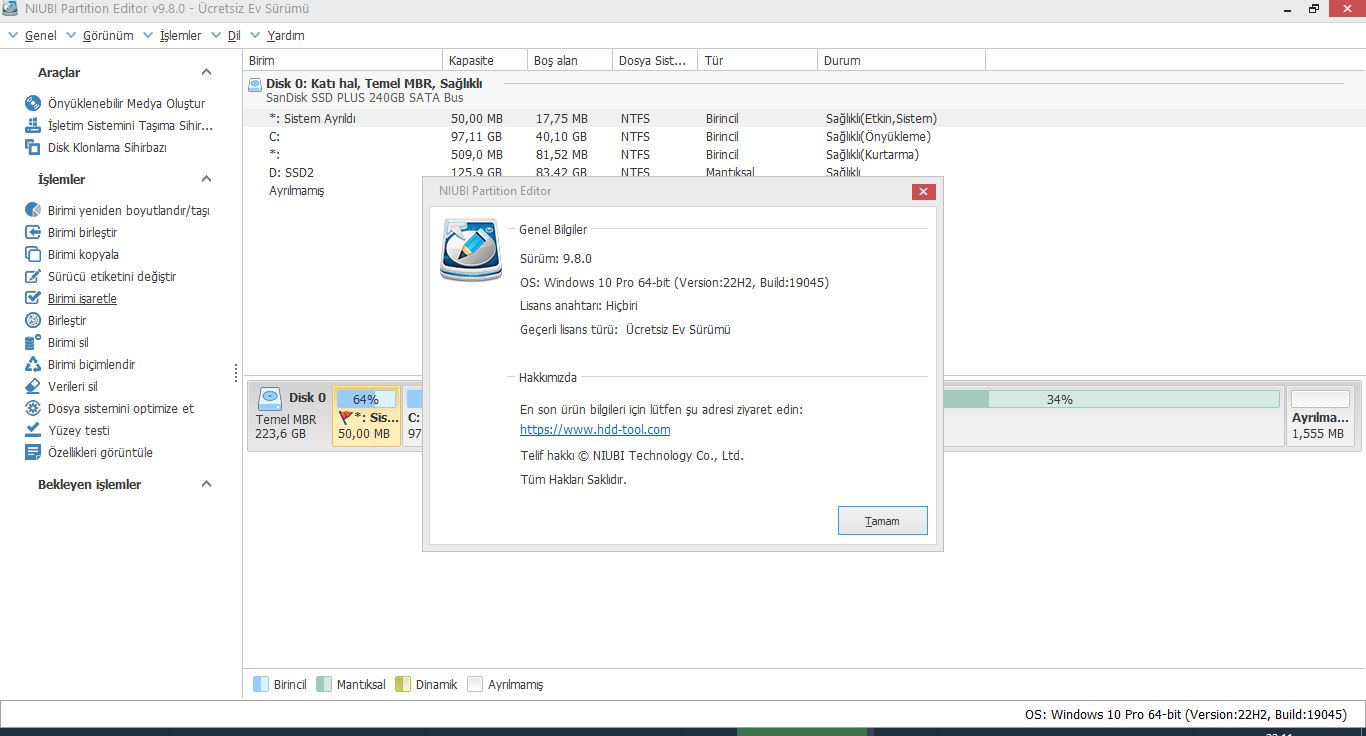Click the Disk 0 header icon in list
The width and height of the screenshot is (1366, 736).
click(255, 84)
